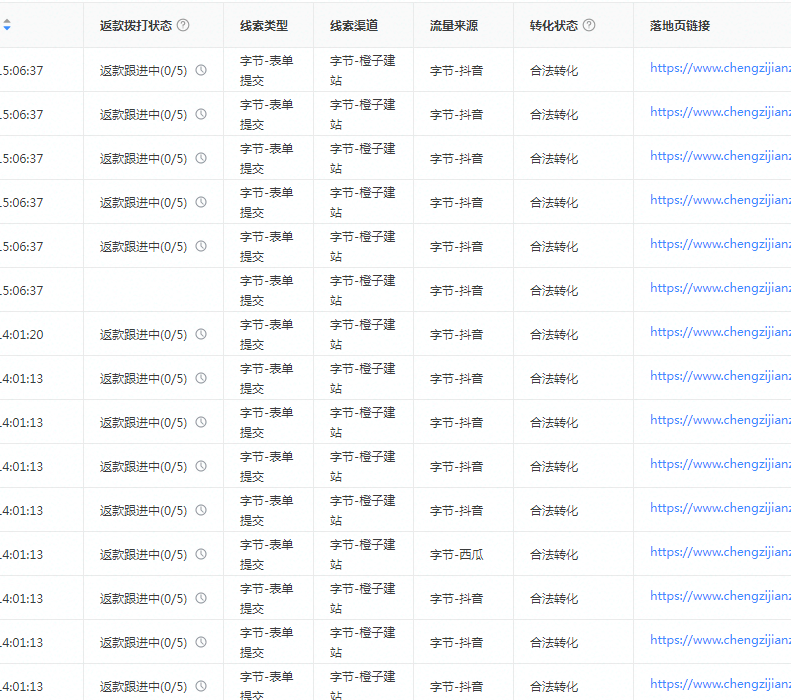Click the clock icon in the third table row
The image size is (791, 700).
tap(201, 158)
